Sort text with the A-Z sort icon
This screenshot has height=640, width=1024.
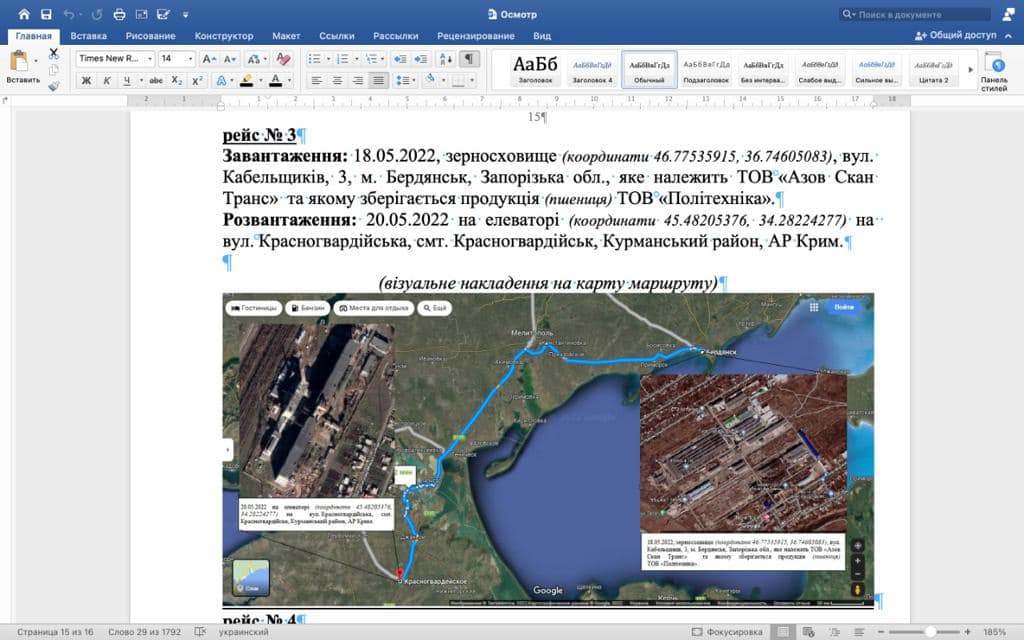446,59
